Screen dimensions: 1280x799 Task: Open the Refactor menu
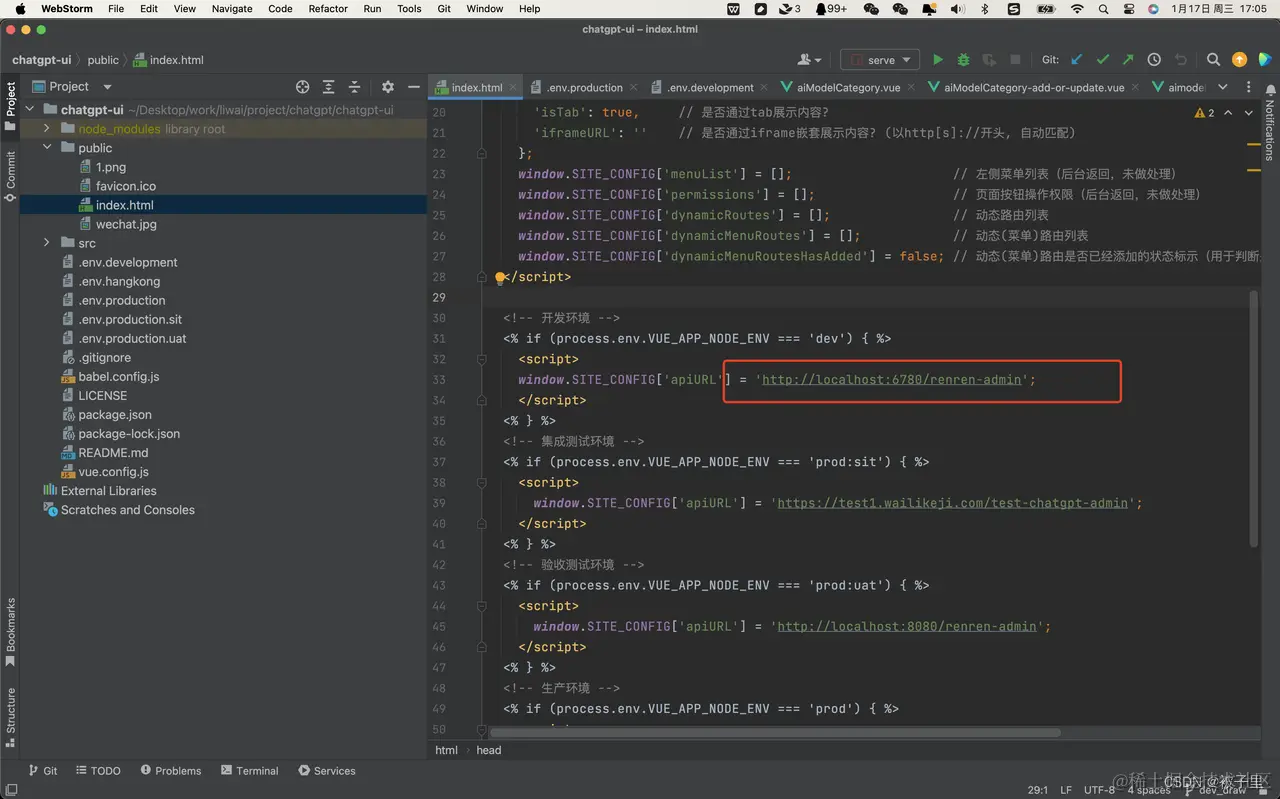pyautogui.click(x=328, y=8)
